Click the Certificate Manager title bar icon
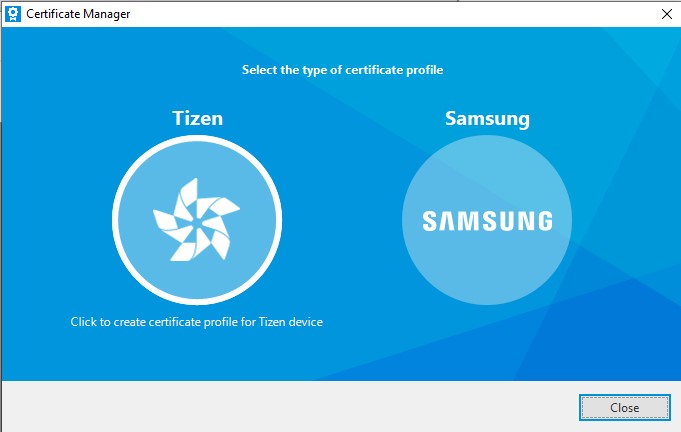681x432 pixels. pos(13,14)
